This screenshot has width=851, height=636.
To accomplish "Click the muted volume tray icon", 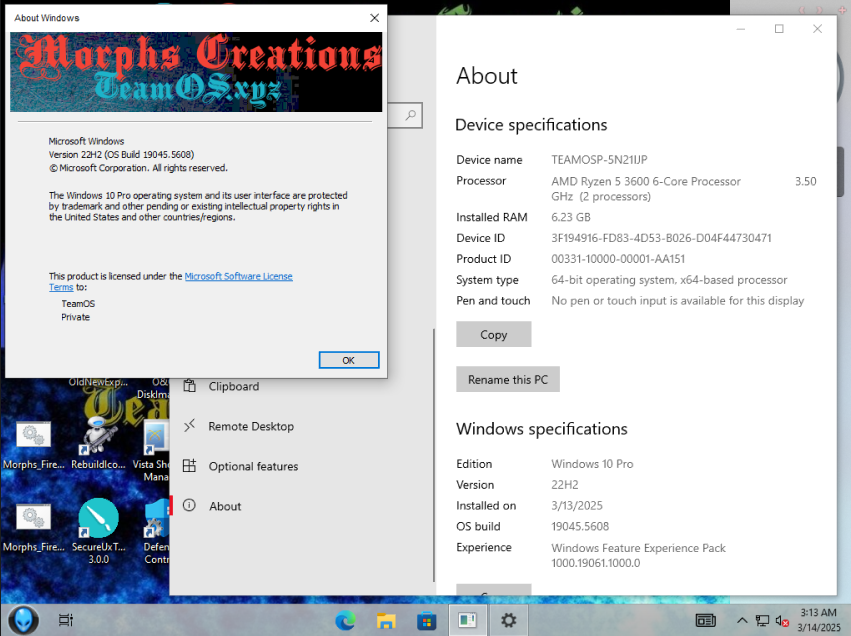I will [x=782, y=621].
